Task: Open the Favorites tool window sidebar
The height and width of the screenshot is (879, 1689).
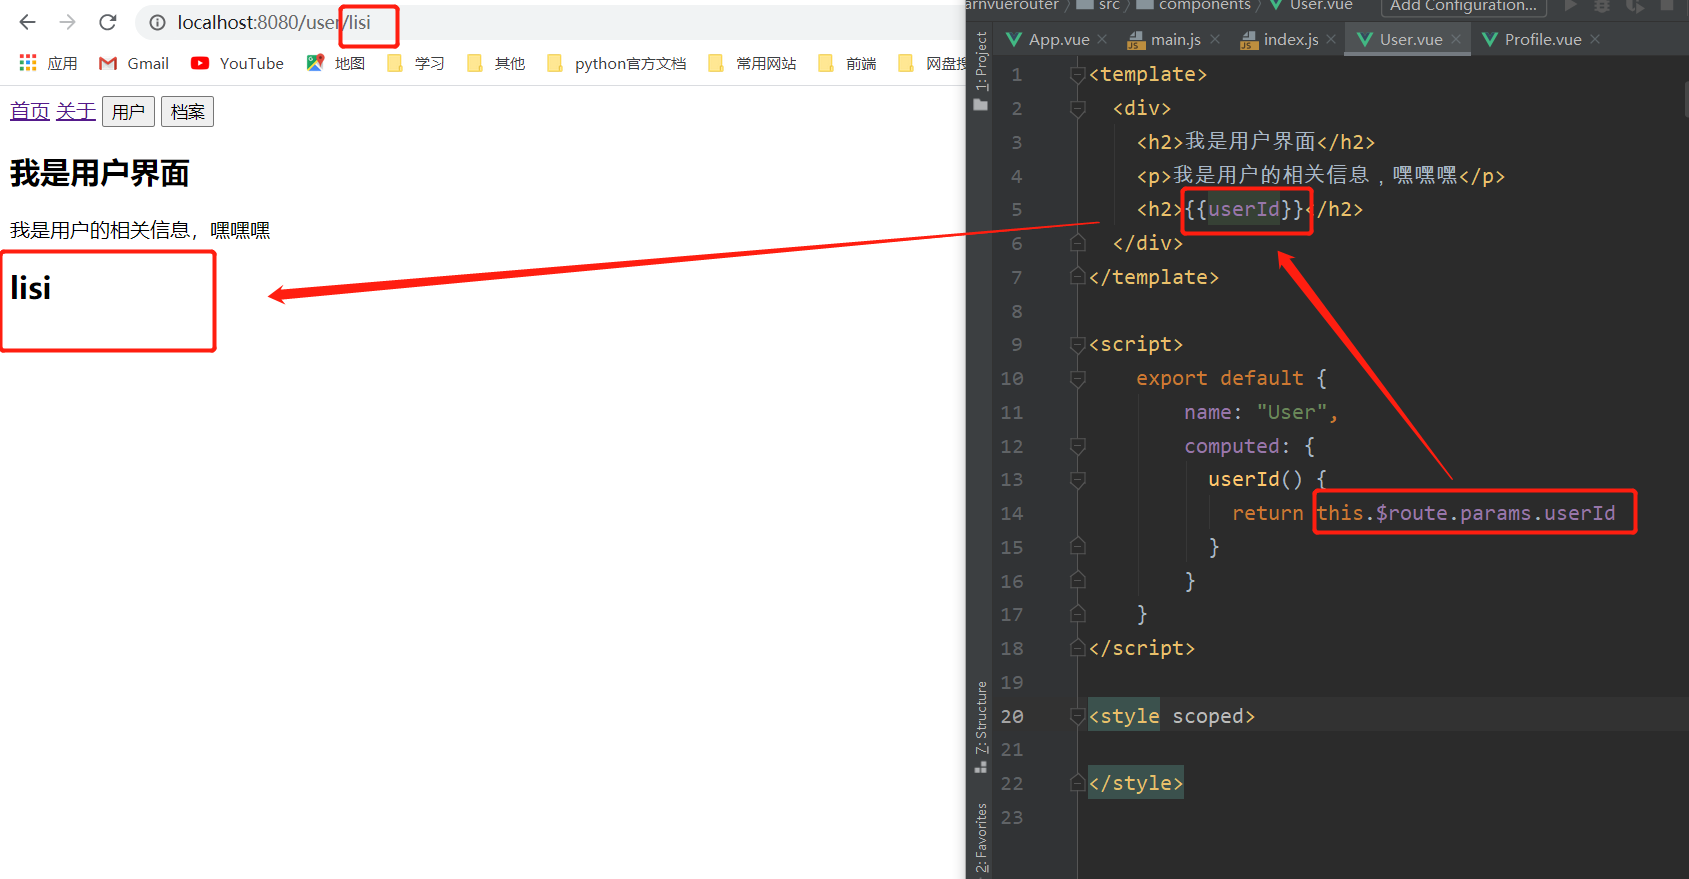Action: coord(981,838)
